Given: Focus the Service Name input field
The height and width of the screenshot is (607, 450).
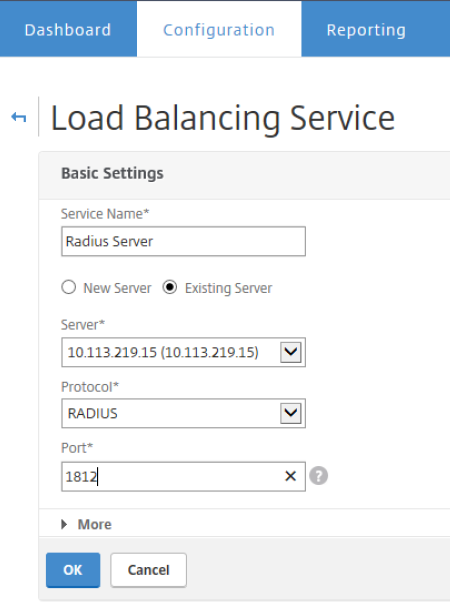Looking at the screenshot, I should coord(183,241).
